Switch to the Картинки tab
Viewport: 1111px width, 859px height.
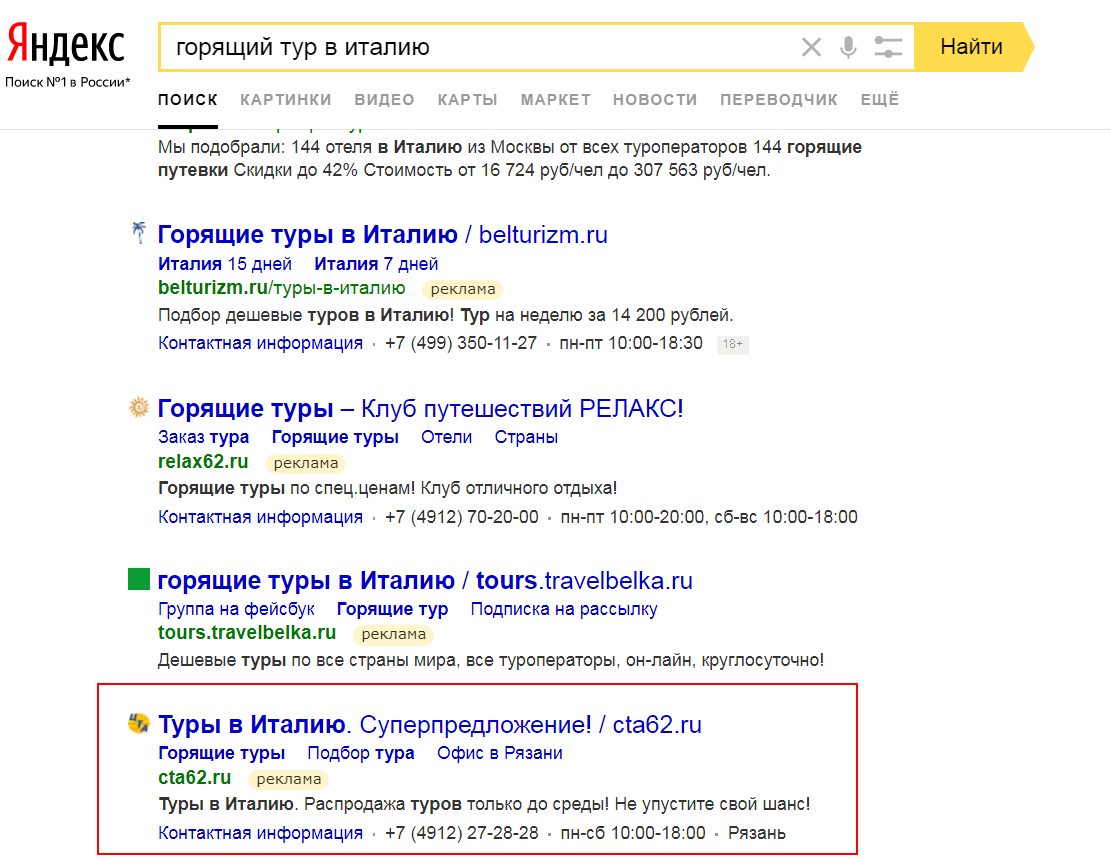point(286,100)
